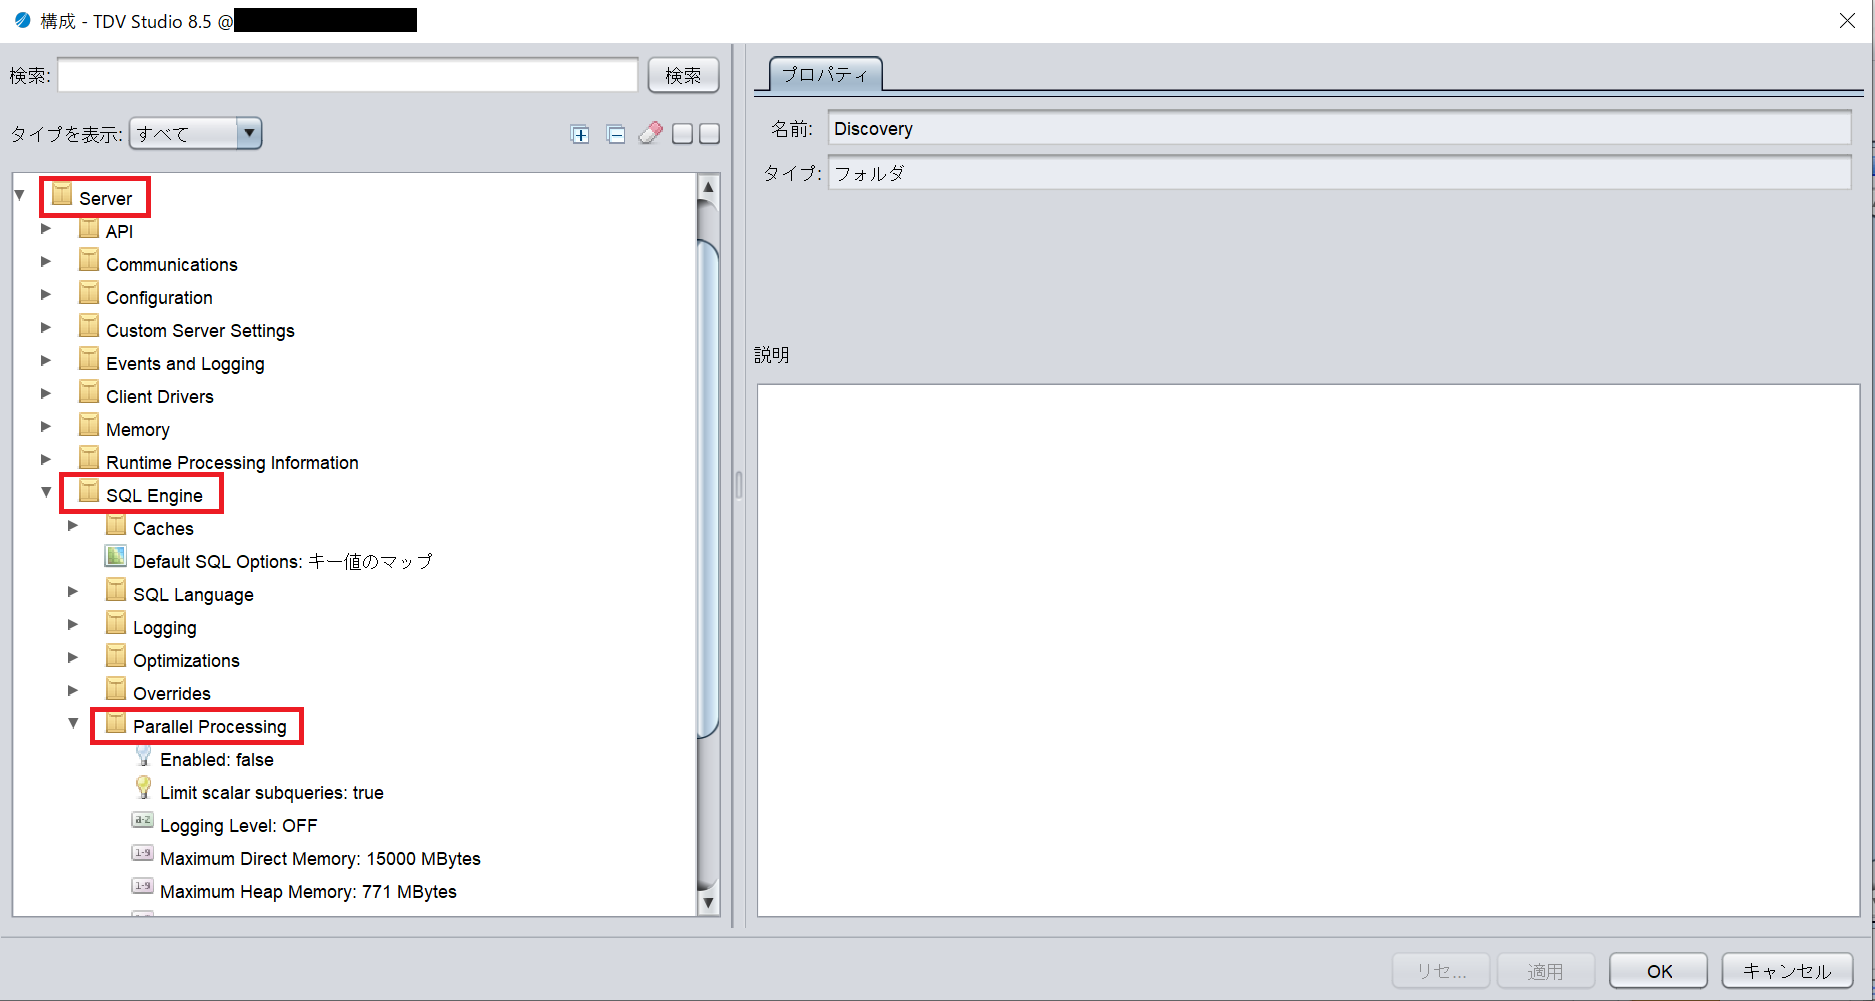The image size is (1875, 1001).
Task: Click the Server folder icon
Action: (x=62, y=195)
